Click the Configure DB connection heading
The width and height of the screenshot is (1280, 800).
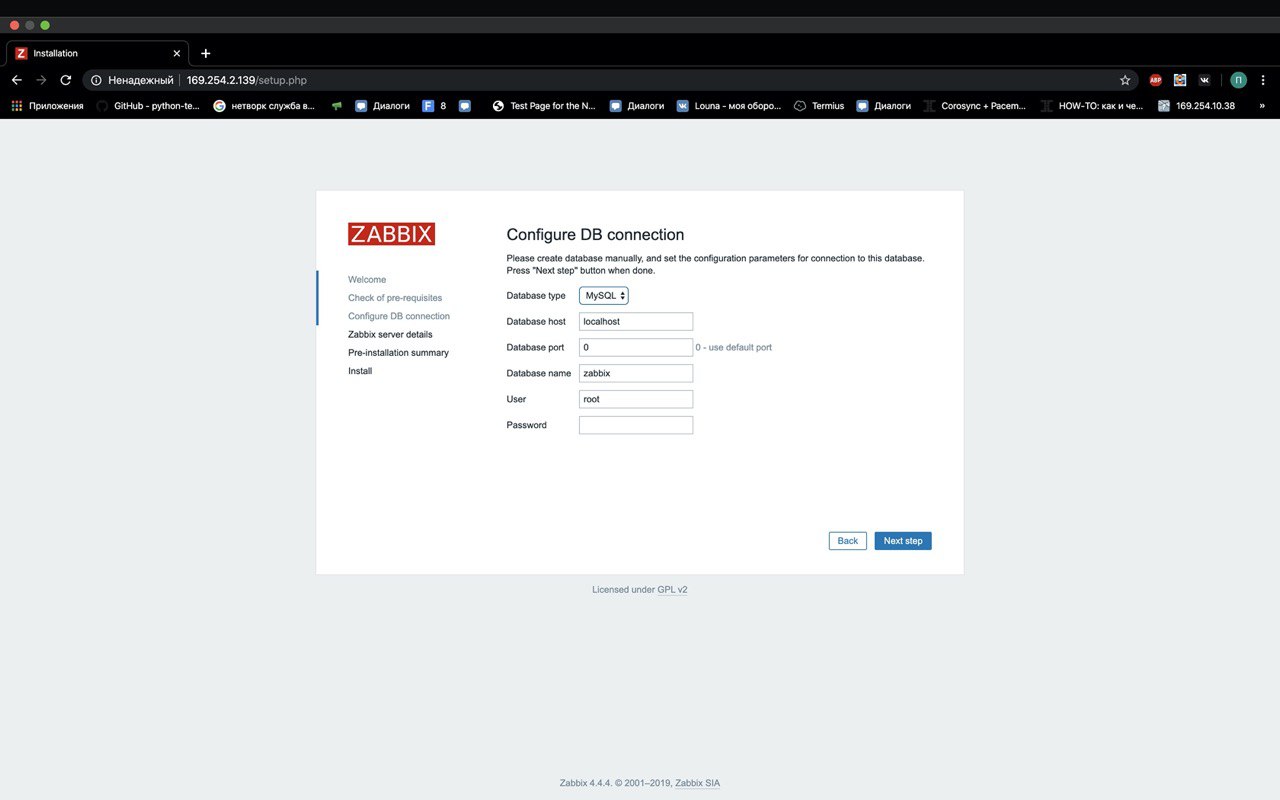click(595, 235)
